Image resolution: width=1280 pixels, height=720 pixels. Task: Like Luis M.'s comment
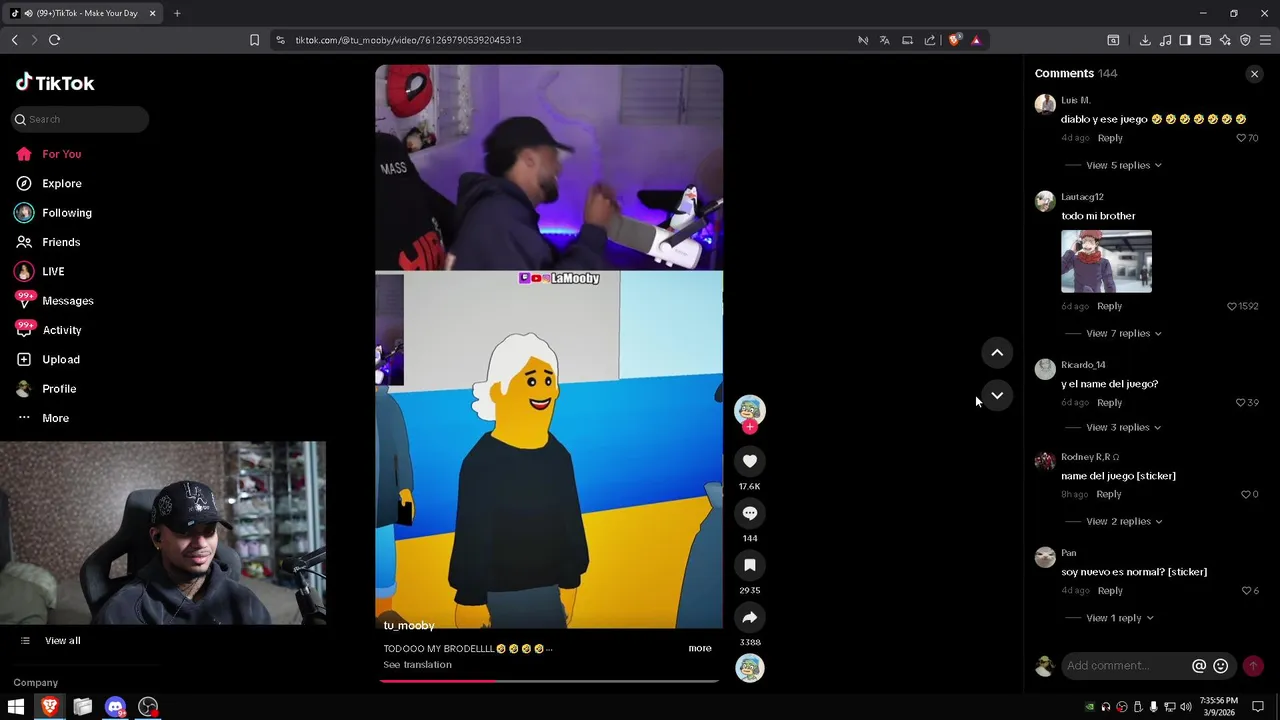coord(1241,138)
